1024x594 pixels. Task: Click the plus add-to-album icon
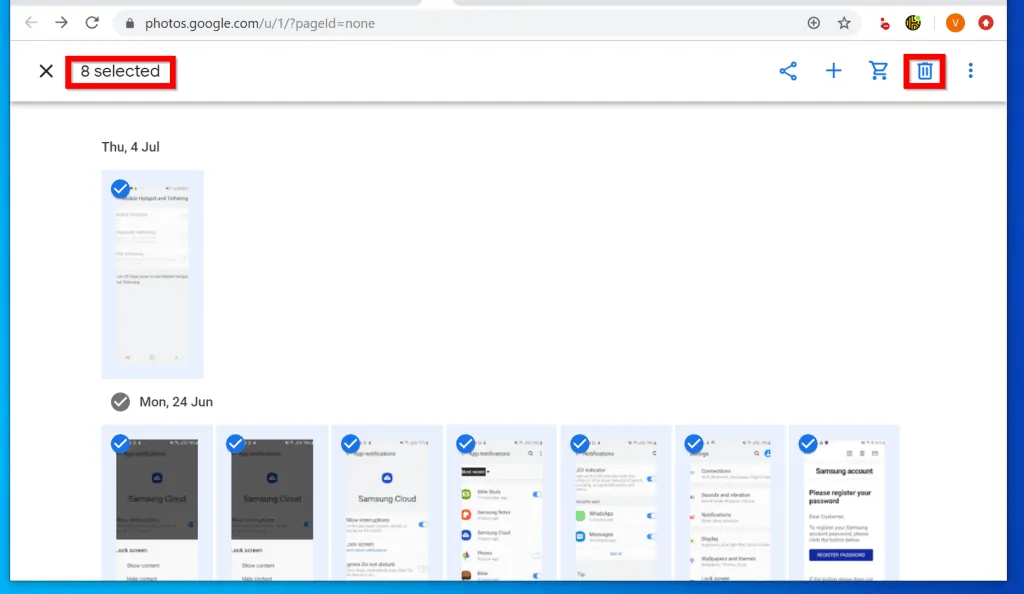[x=833, y=71]
